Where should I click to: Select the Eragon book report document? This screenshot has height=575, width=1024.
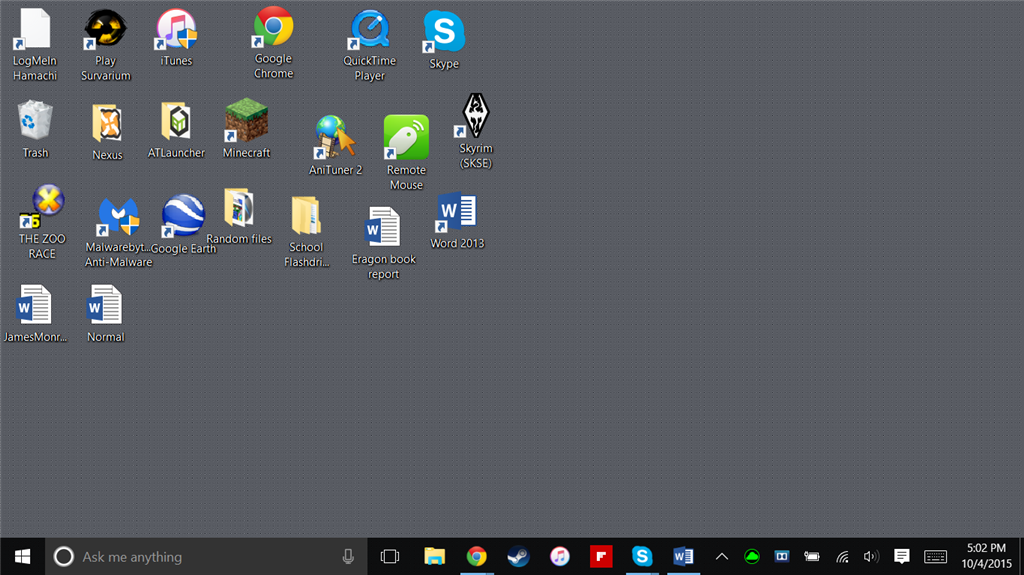pos(383,243)
